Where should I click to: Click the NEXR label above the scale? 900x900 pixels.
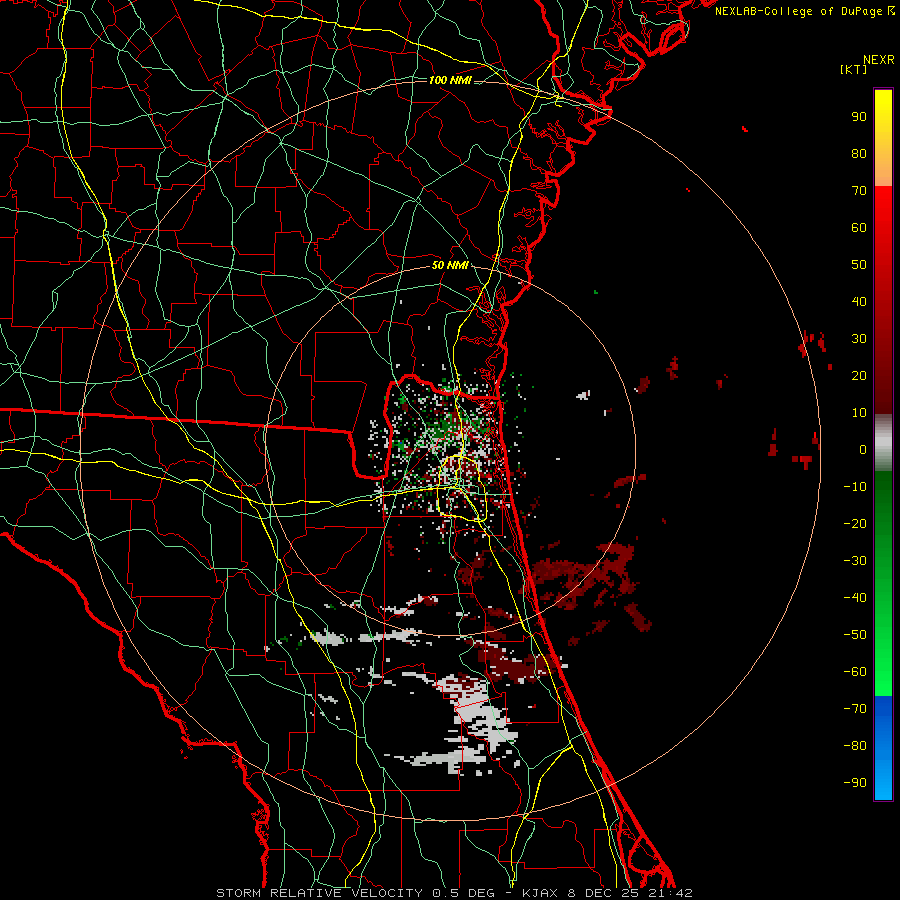tap(879, 60)
